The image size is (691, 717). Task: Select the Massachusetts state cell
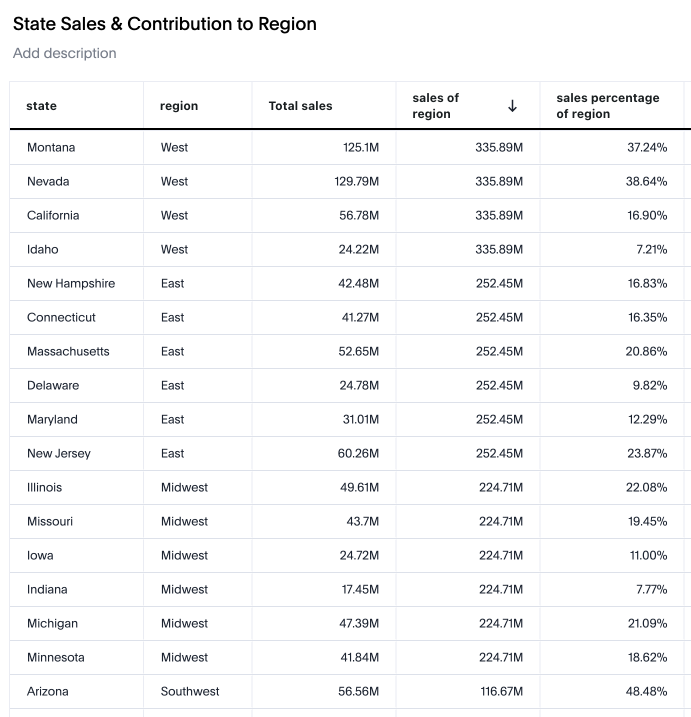tap(68, 352)
